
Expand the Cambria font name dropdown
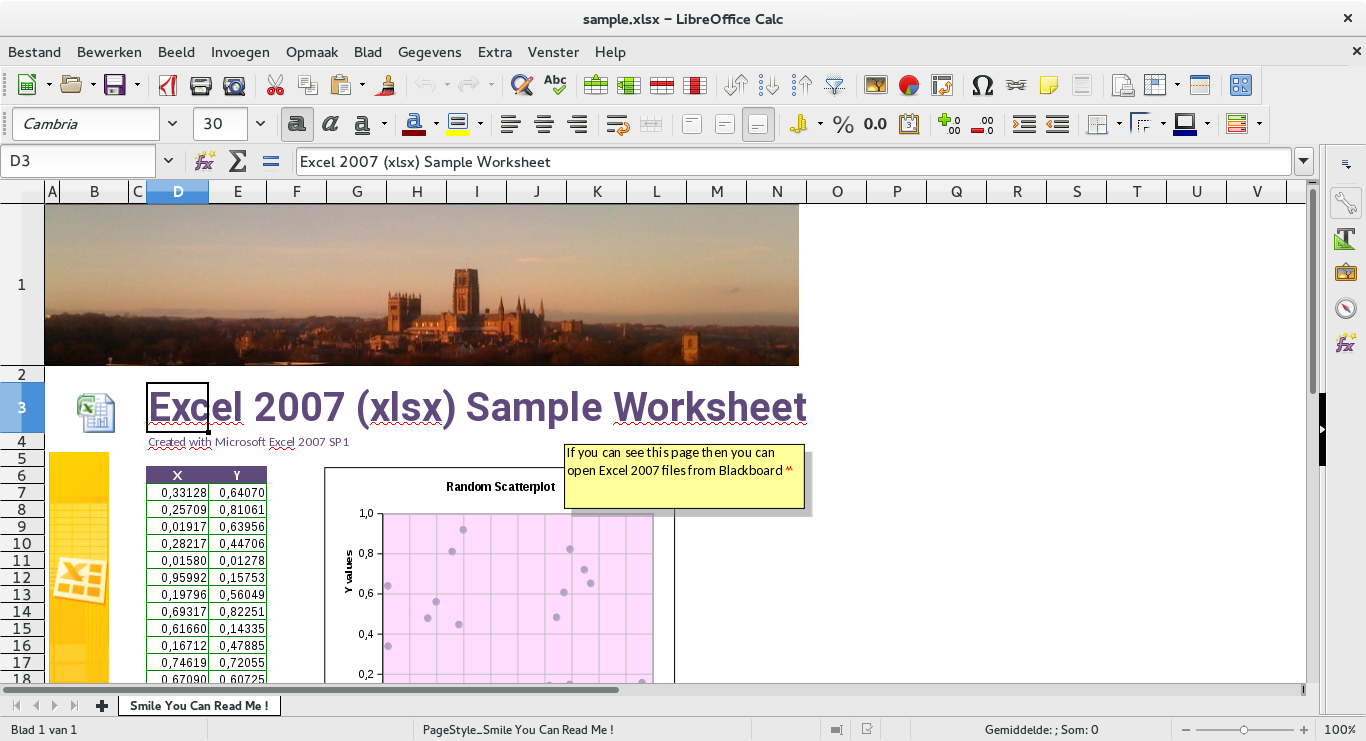pyautogui.click(x=172, y=124)
